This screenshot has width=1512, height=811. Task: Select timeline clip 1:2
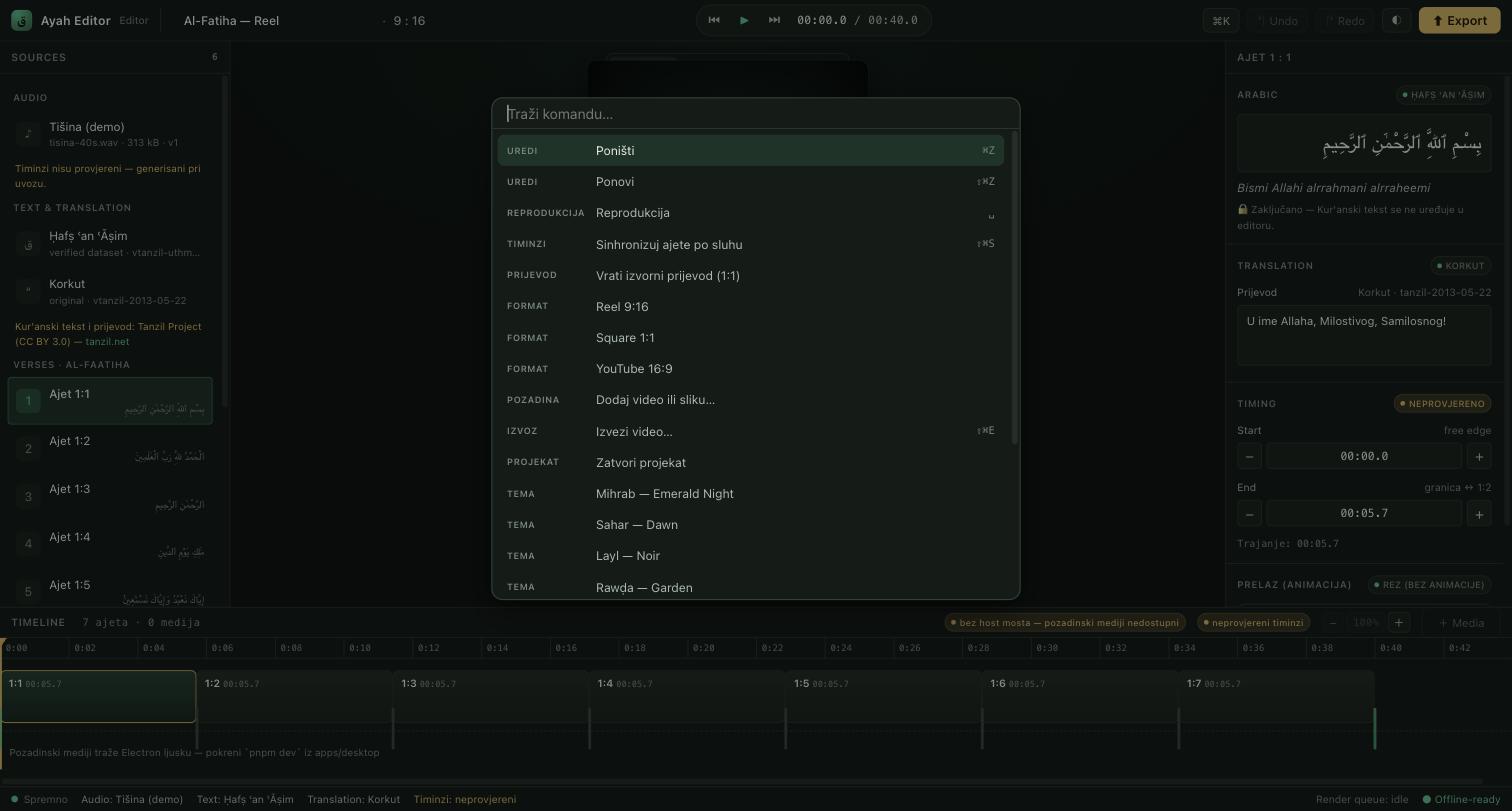(x=295, y=696)
